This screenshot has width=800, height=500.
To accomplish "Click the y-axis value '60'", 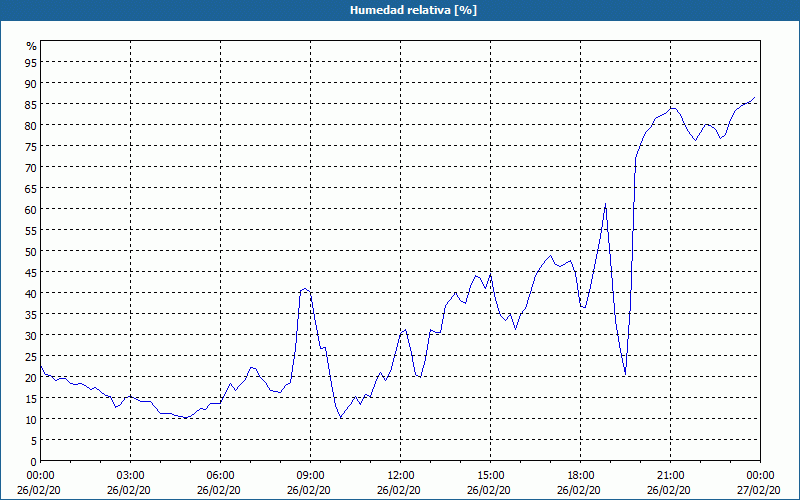I will pos(31,209).
